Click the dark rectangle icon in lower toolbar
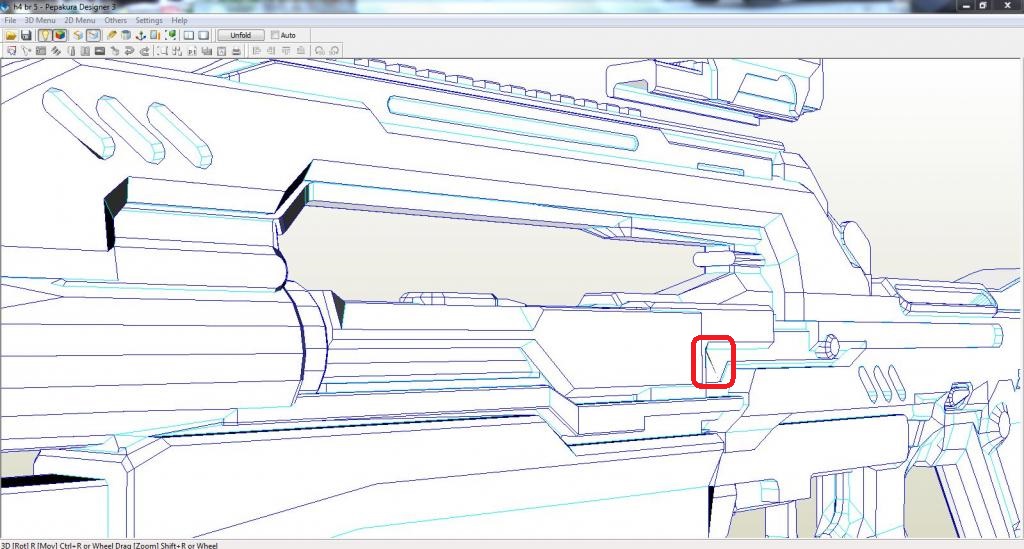 click(x=100, y=51)
